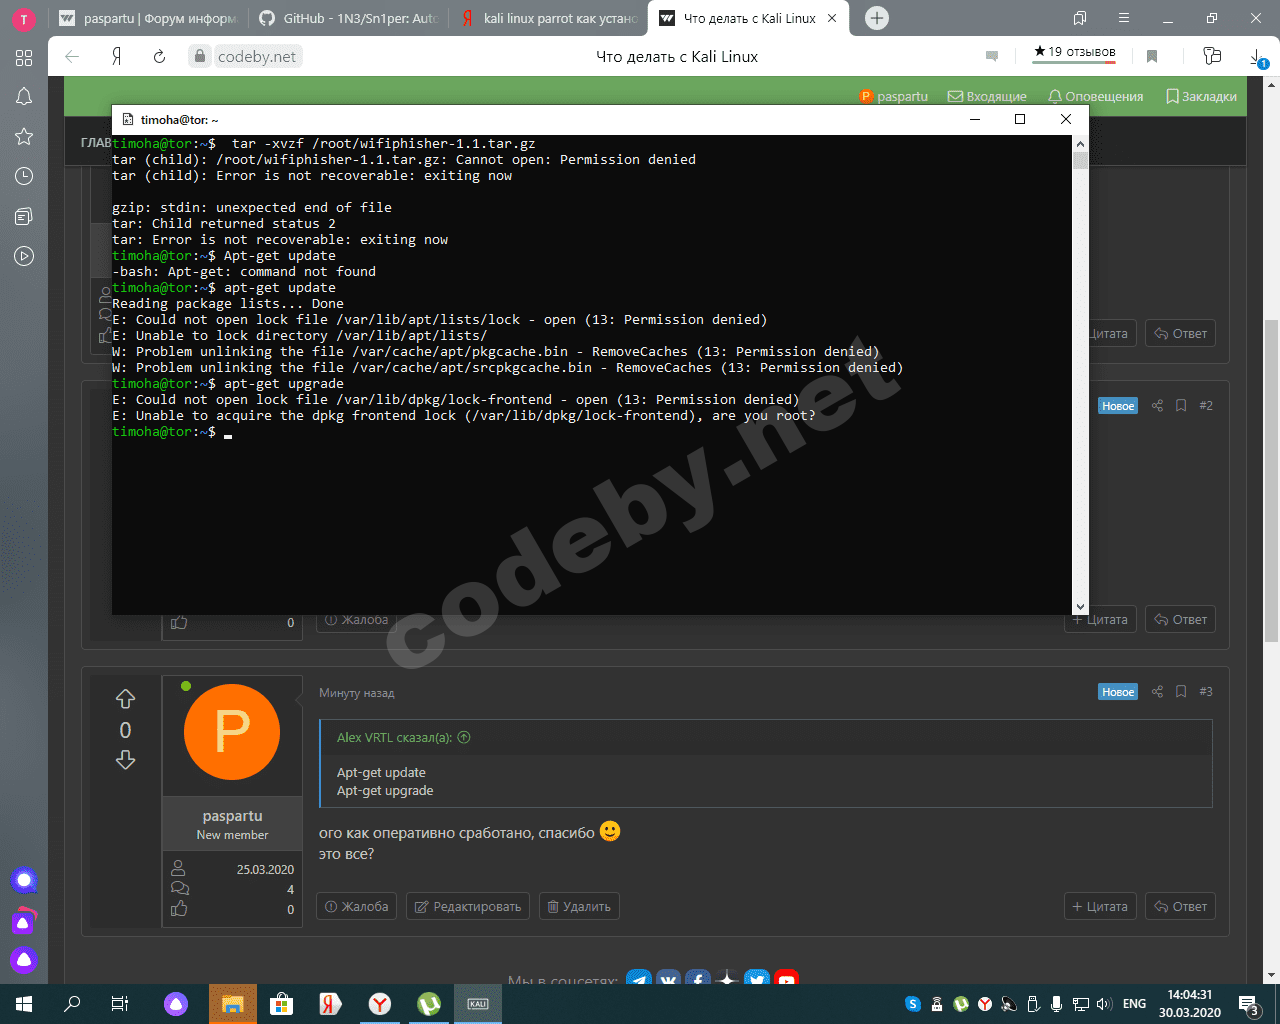Open the site lock security icon

pyautogui.click(x=200, y=57)
